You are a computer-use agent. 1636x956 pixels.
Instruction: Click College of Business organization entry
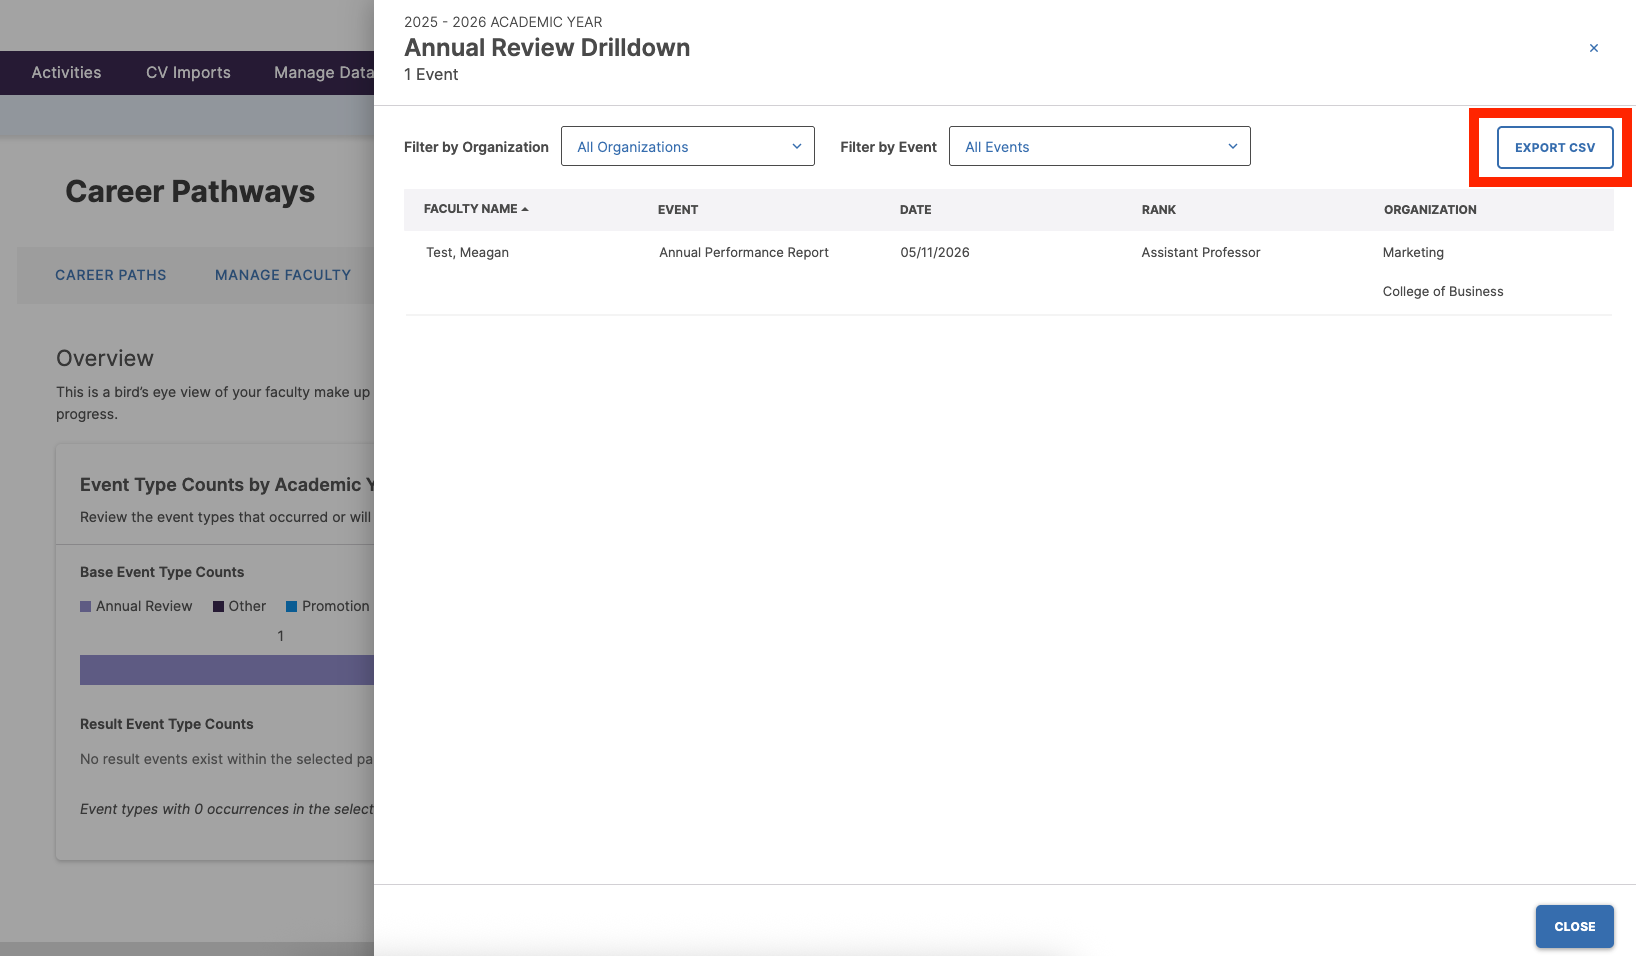click(1443, 291)
